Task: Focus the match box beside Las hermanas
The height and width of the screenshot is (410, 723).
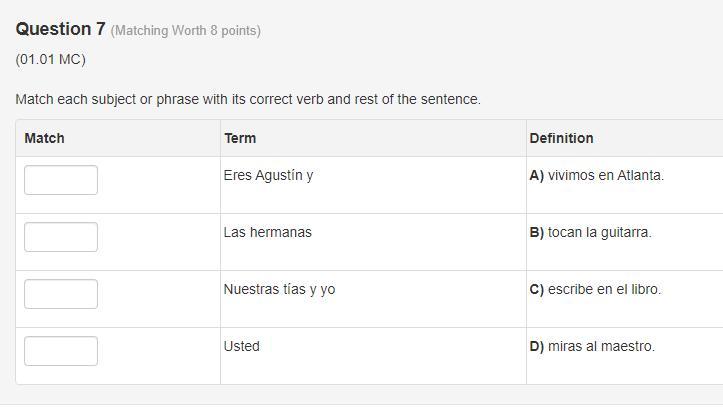Action: [x=61, y=237]
